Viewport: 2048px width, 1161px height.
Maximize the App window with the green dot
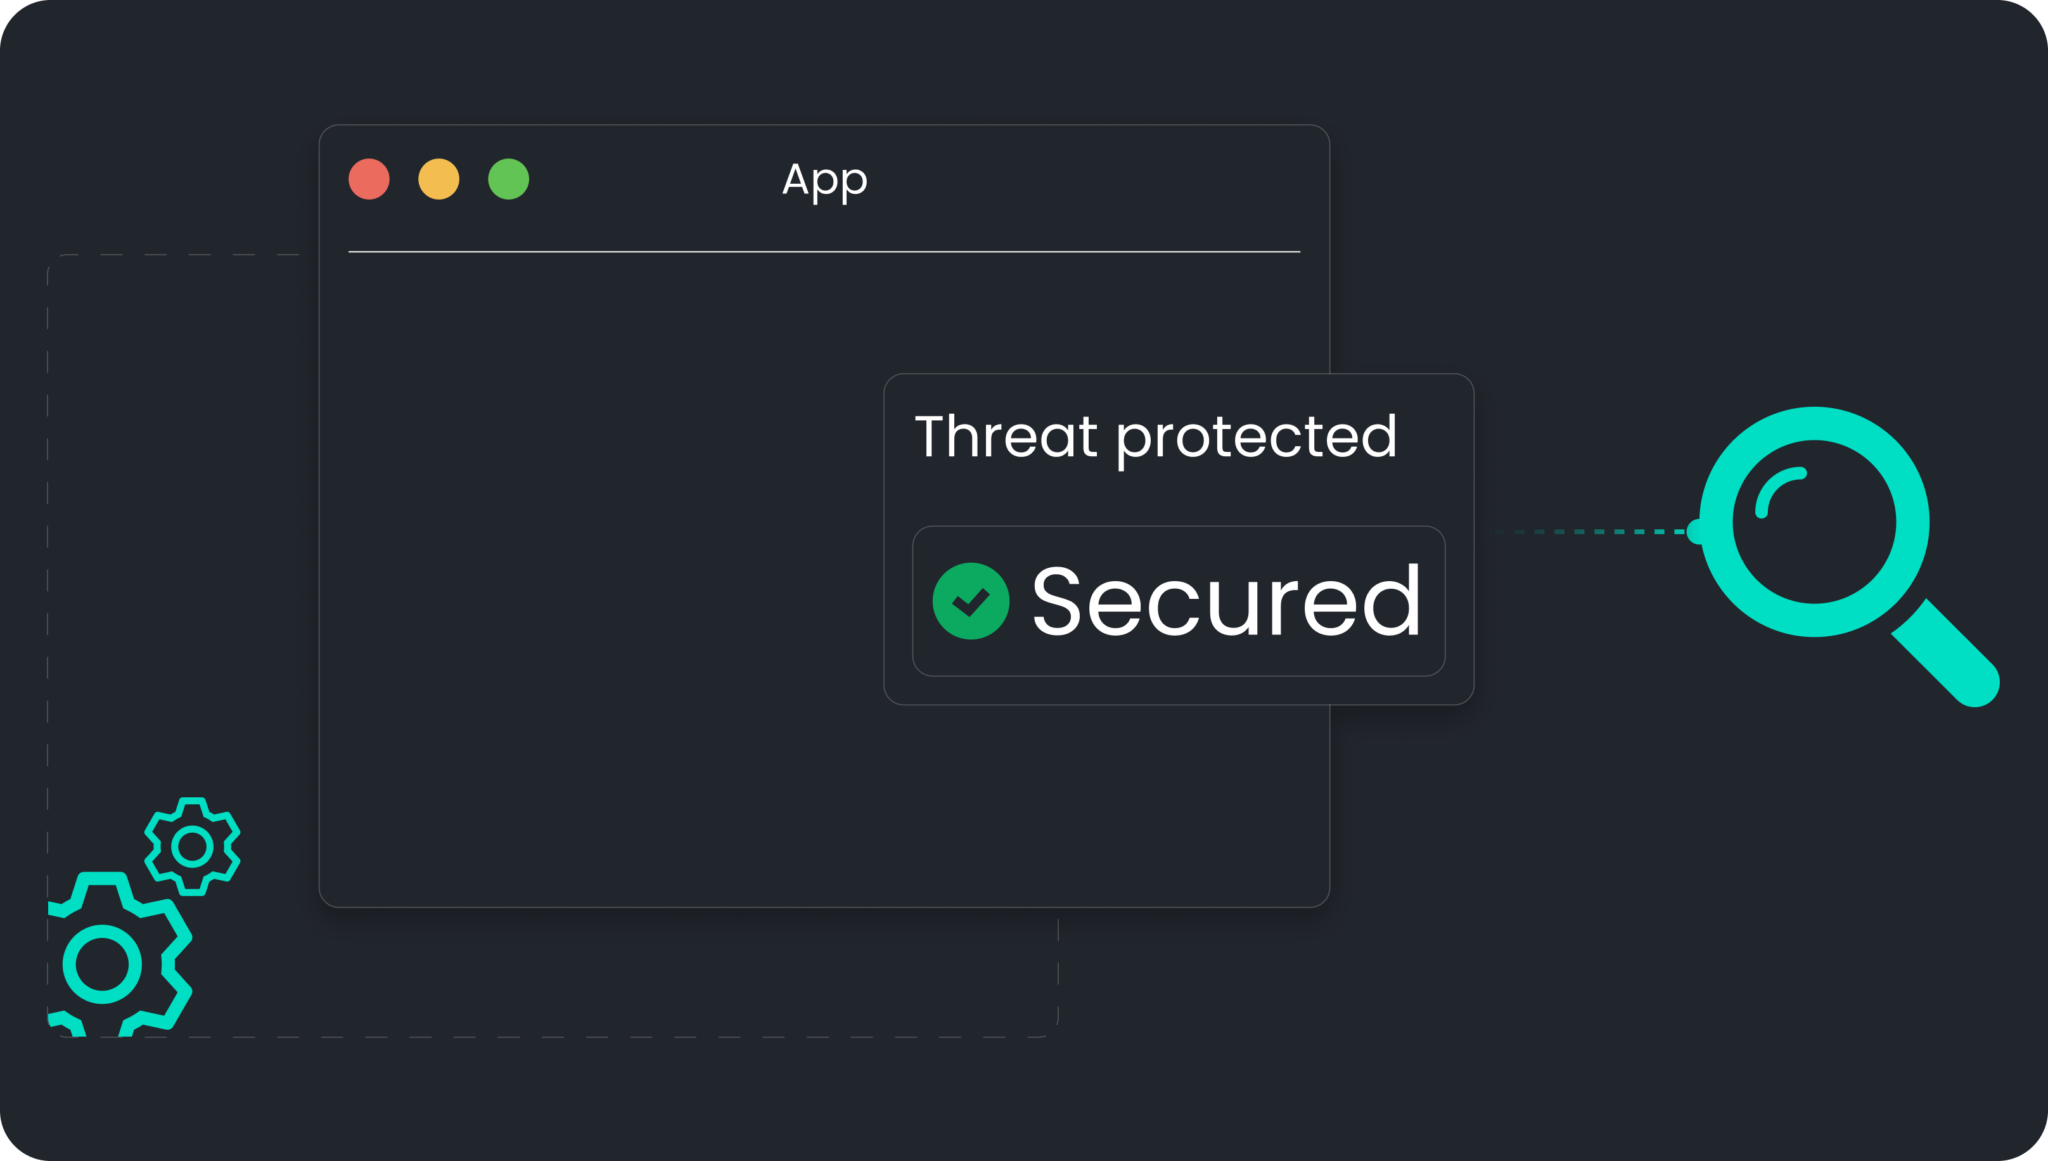508,179
